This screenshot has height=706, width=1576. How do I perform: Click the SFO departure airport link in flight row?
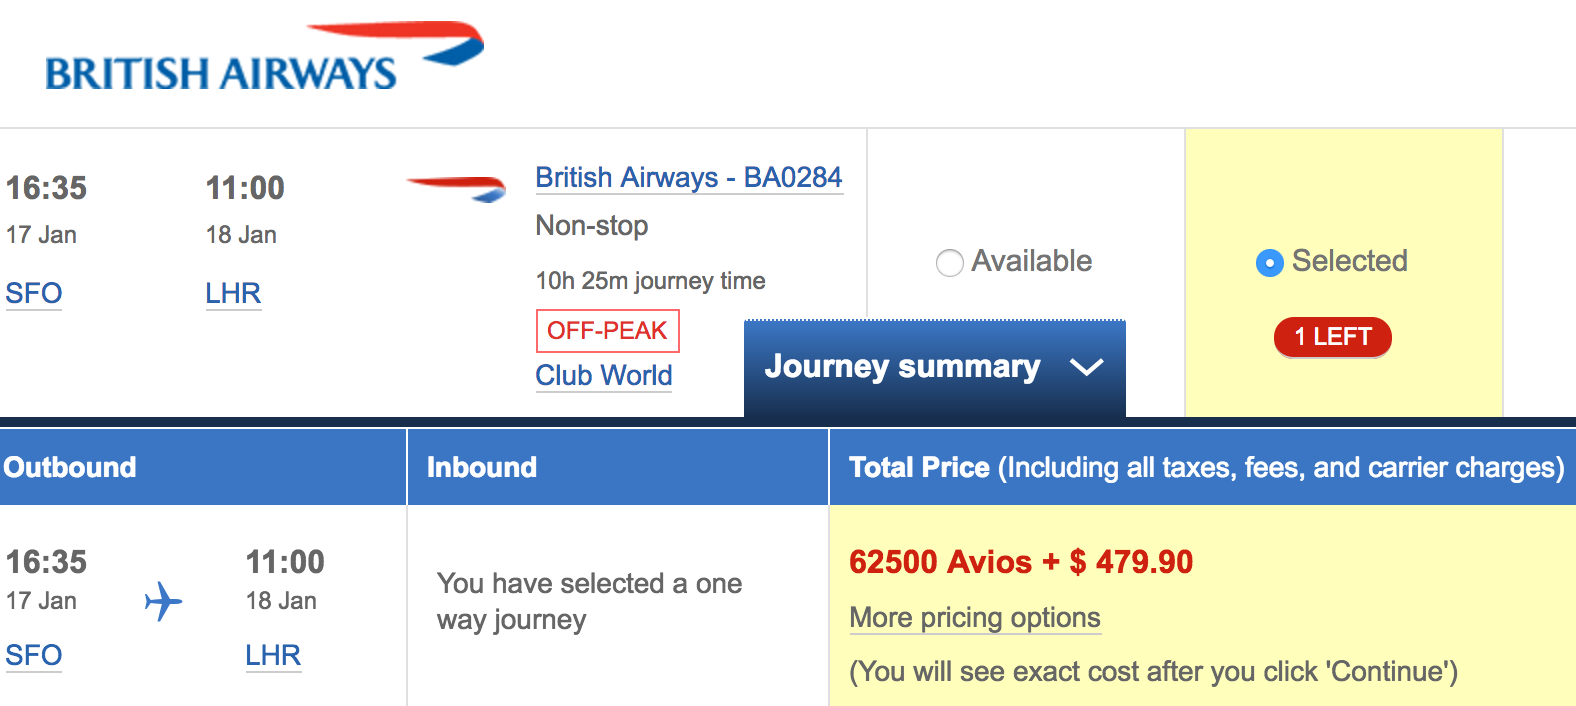pos(34,294)
